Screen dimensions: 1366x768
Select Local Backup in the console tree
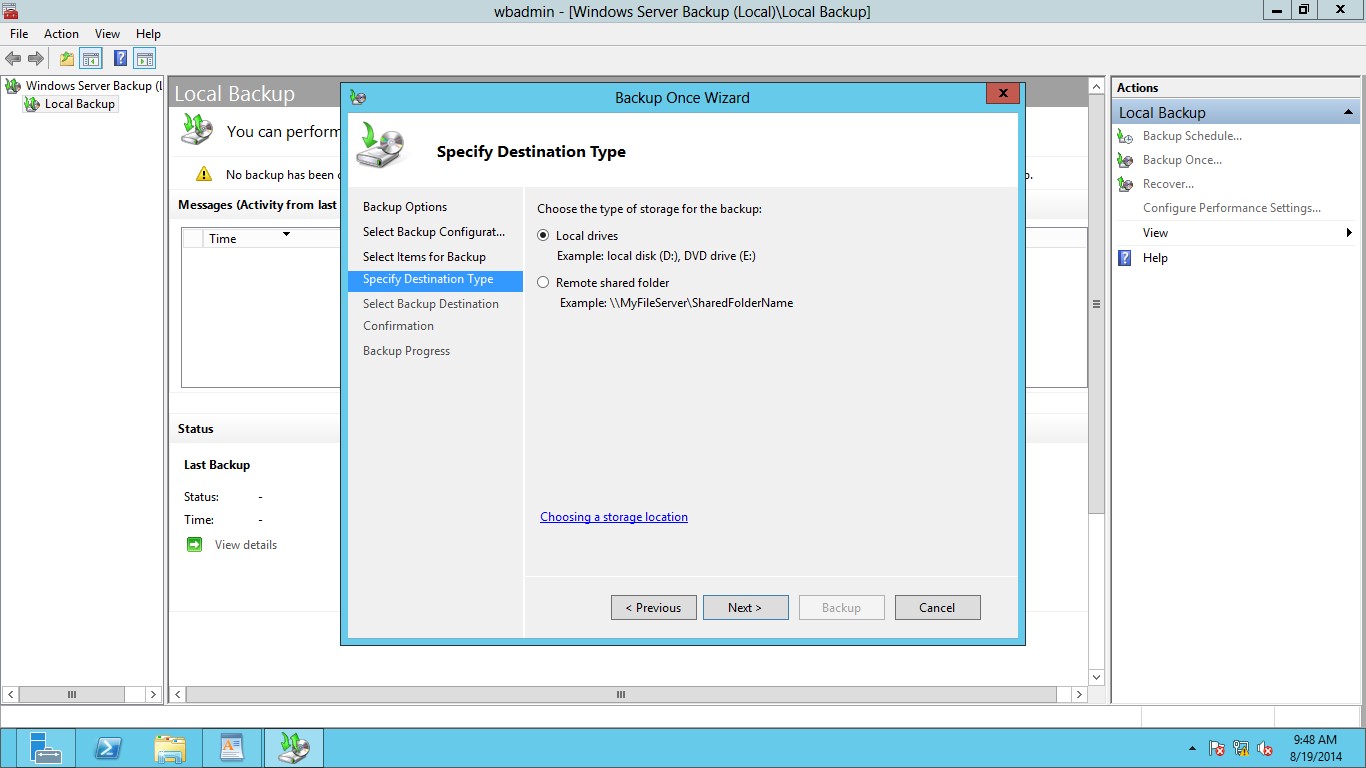pos(80,104)
